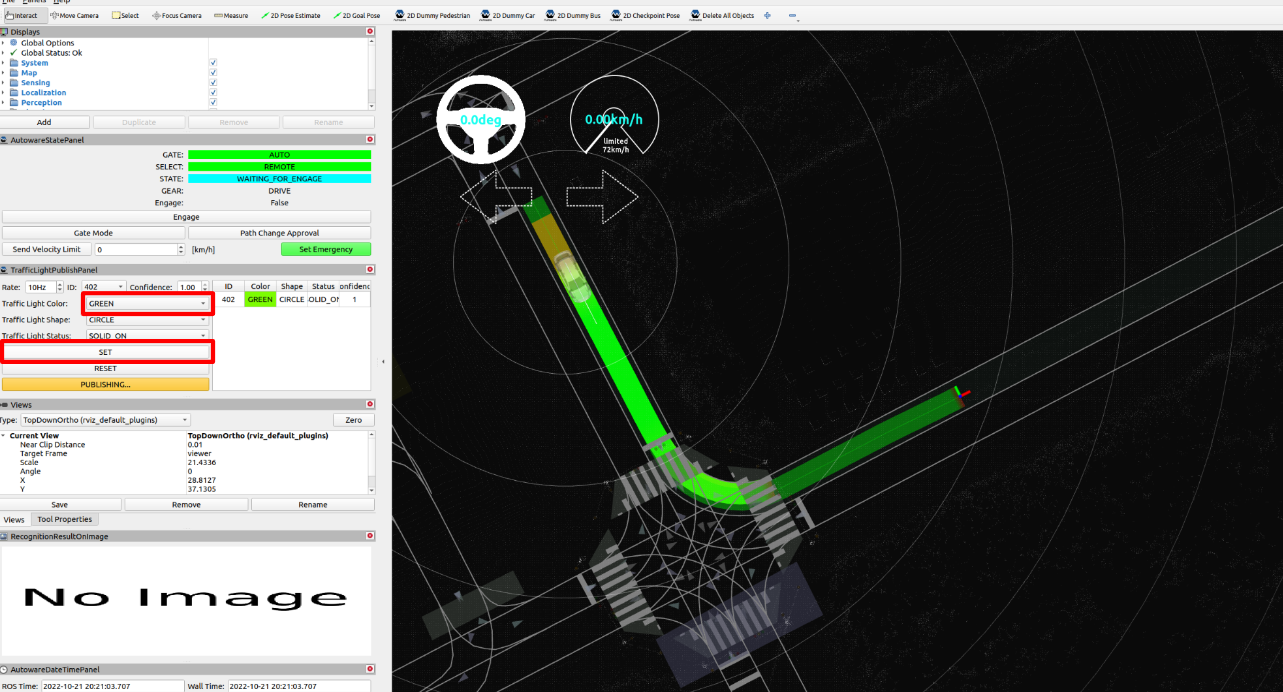Expand the Localization tree item
Viewport: 1283px width, 692px height.
(x=4, y=93)
